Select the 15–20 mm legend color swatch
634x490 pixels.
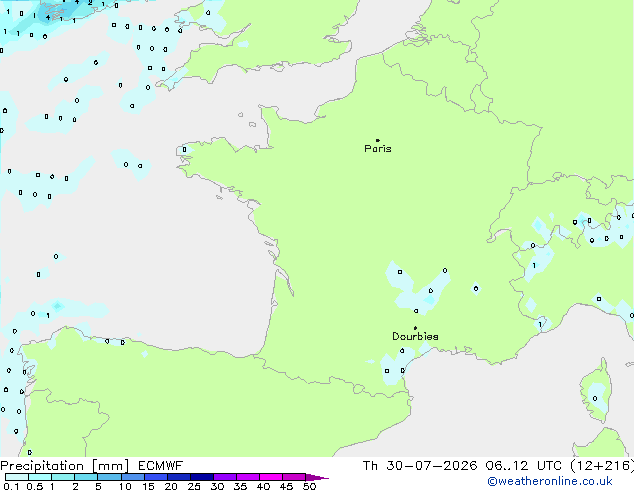(x=156, y=477)
